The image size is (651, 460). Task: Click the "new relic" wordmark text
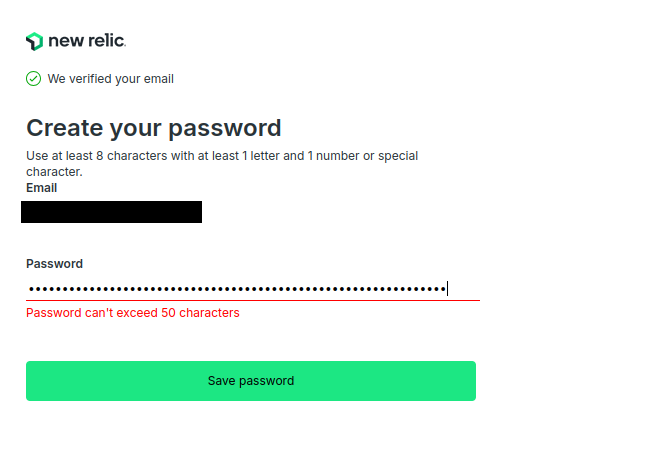[87, 41]
